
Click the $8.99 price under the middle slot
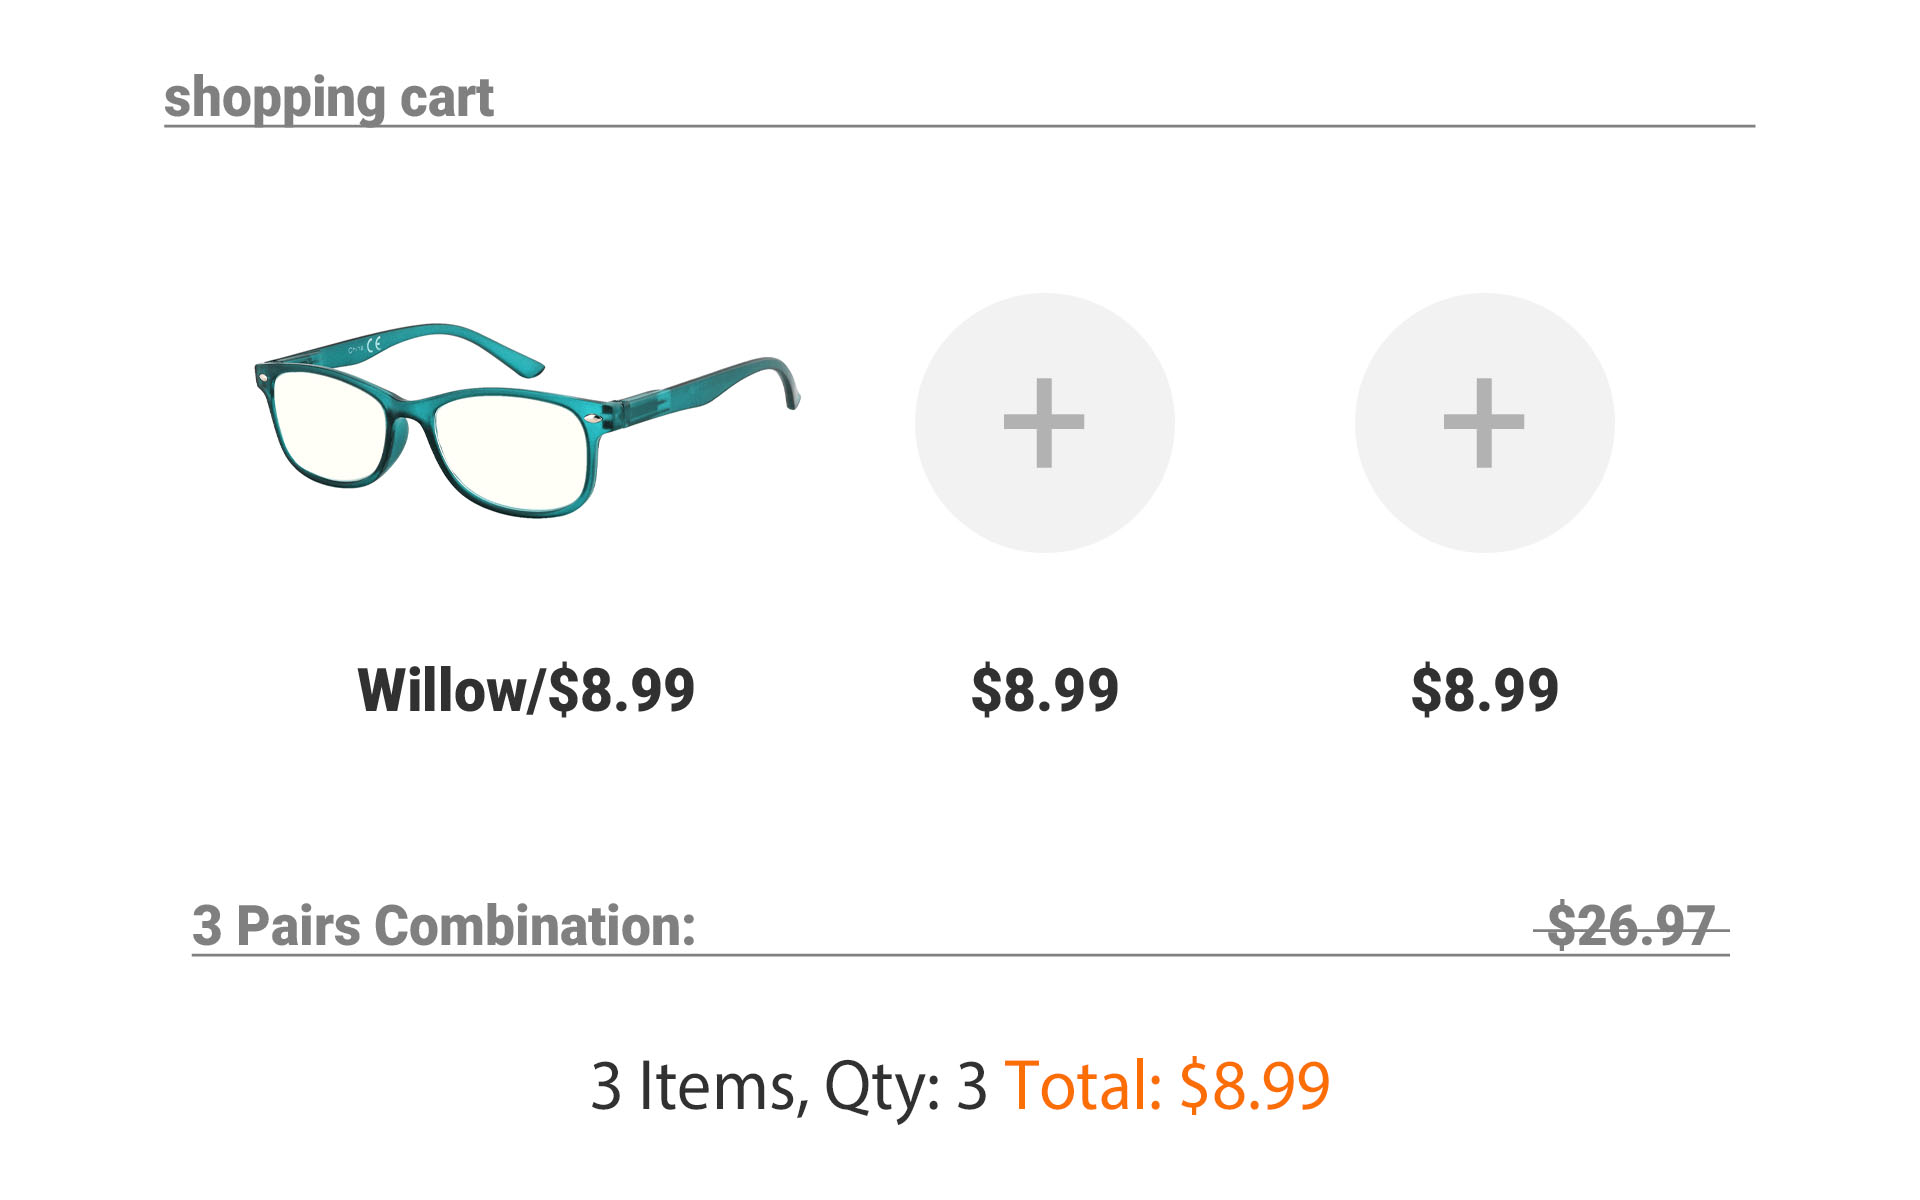pyautogui.click(x=1044, y=690)
